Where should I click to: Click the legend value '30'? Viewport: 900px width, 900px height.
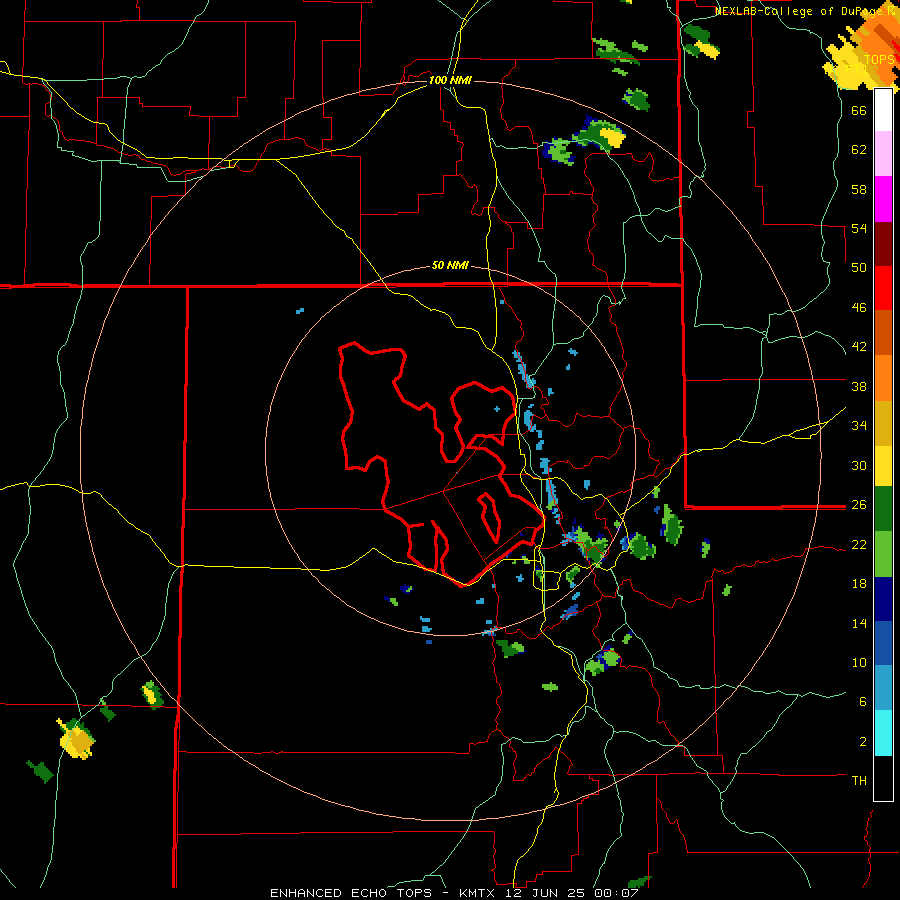click(x=859, y=465)
